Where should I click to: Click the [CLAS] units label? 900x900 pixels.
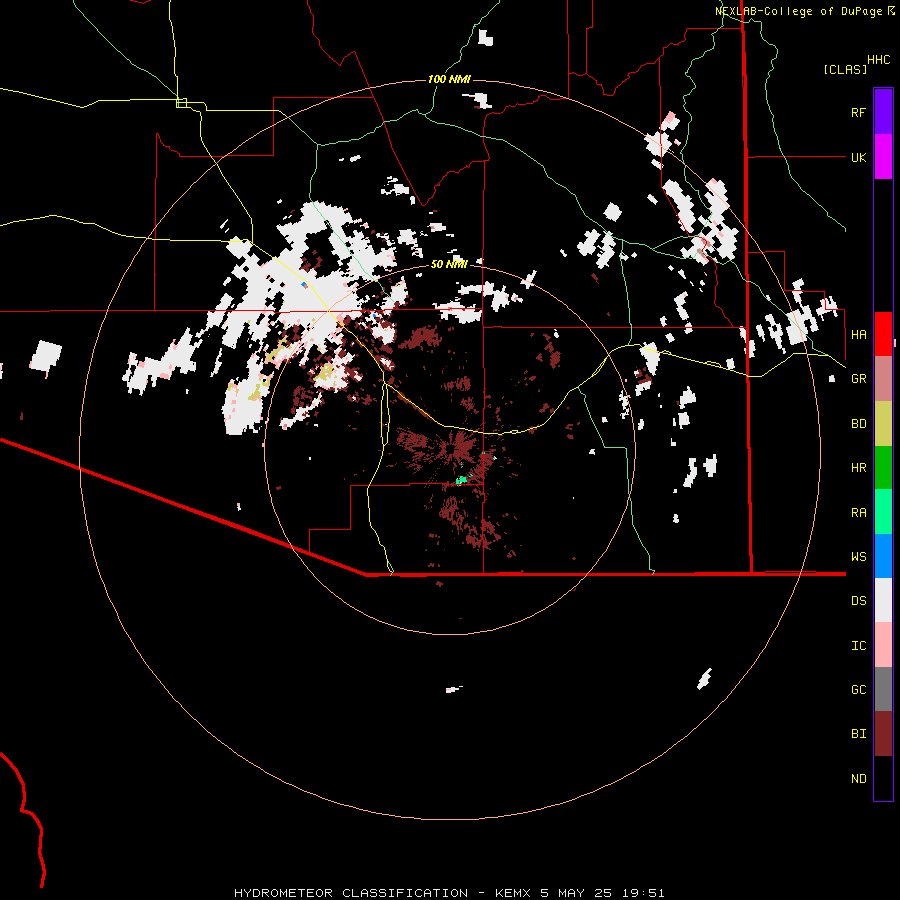845,69
